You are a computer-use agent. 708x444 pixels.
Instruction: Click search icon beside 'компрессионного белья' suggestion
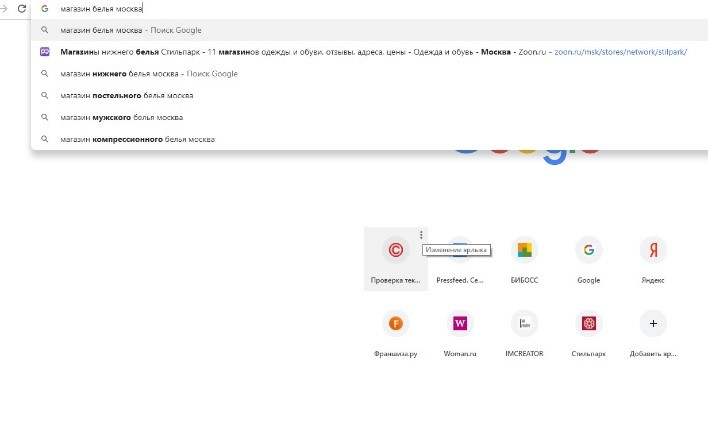(45, 139)
